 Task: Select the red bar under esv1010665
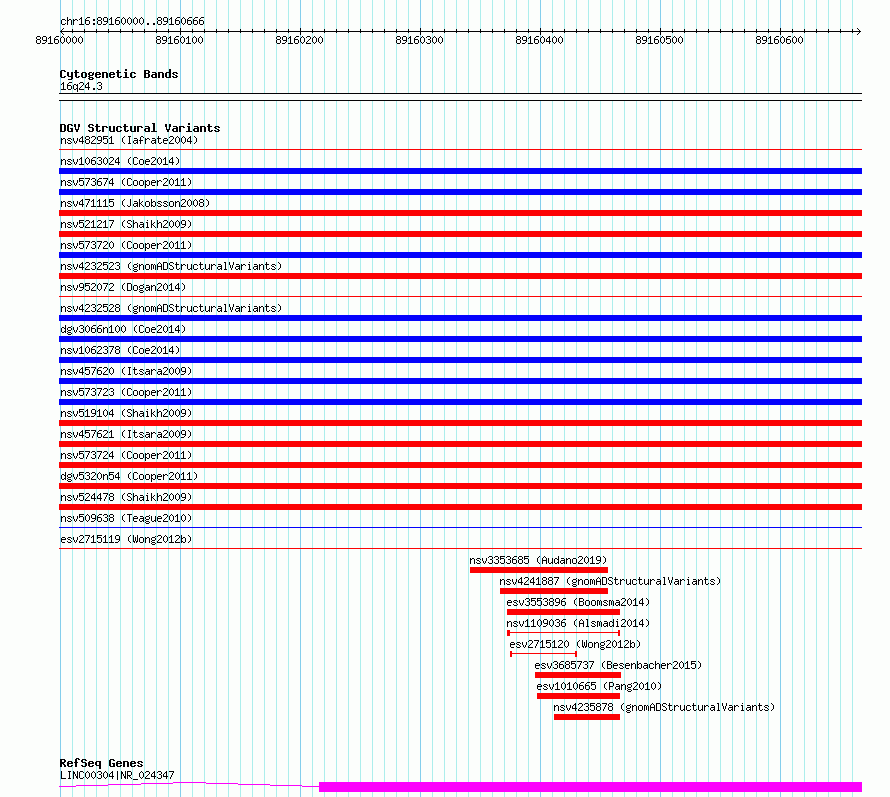[x=578, y=696]
